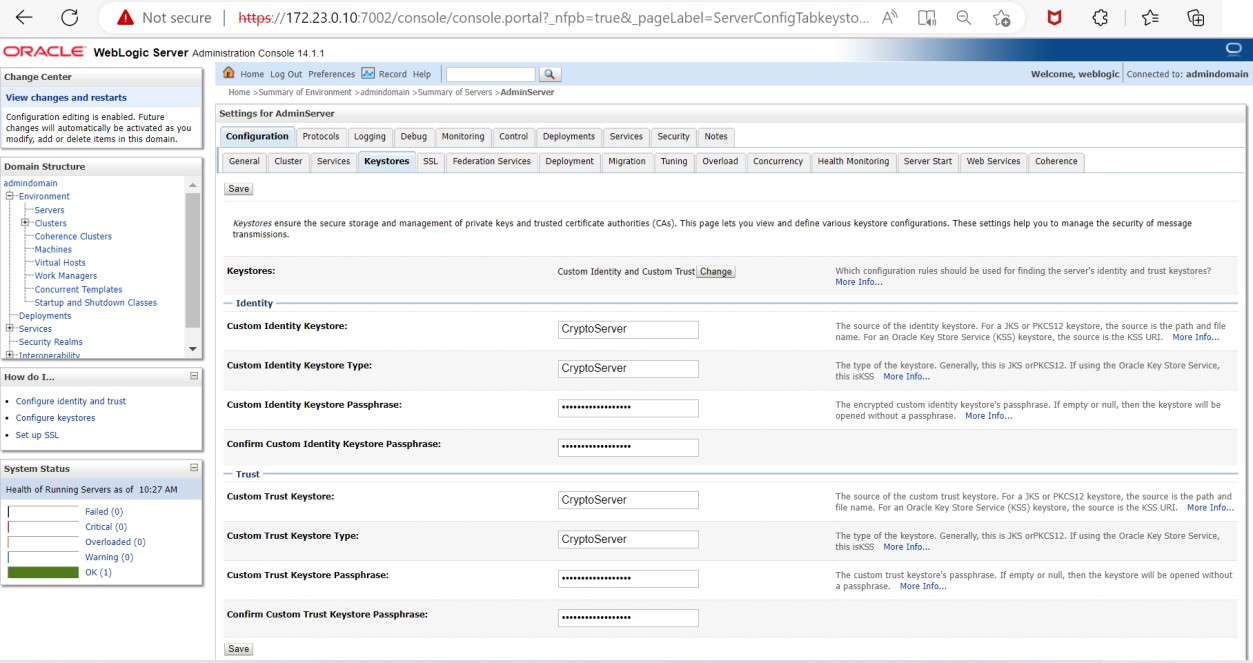Switch to the Logging tab
This screenshot has height=663, width=1253.
370,137
